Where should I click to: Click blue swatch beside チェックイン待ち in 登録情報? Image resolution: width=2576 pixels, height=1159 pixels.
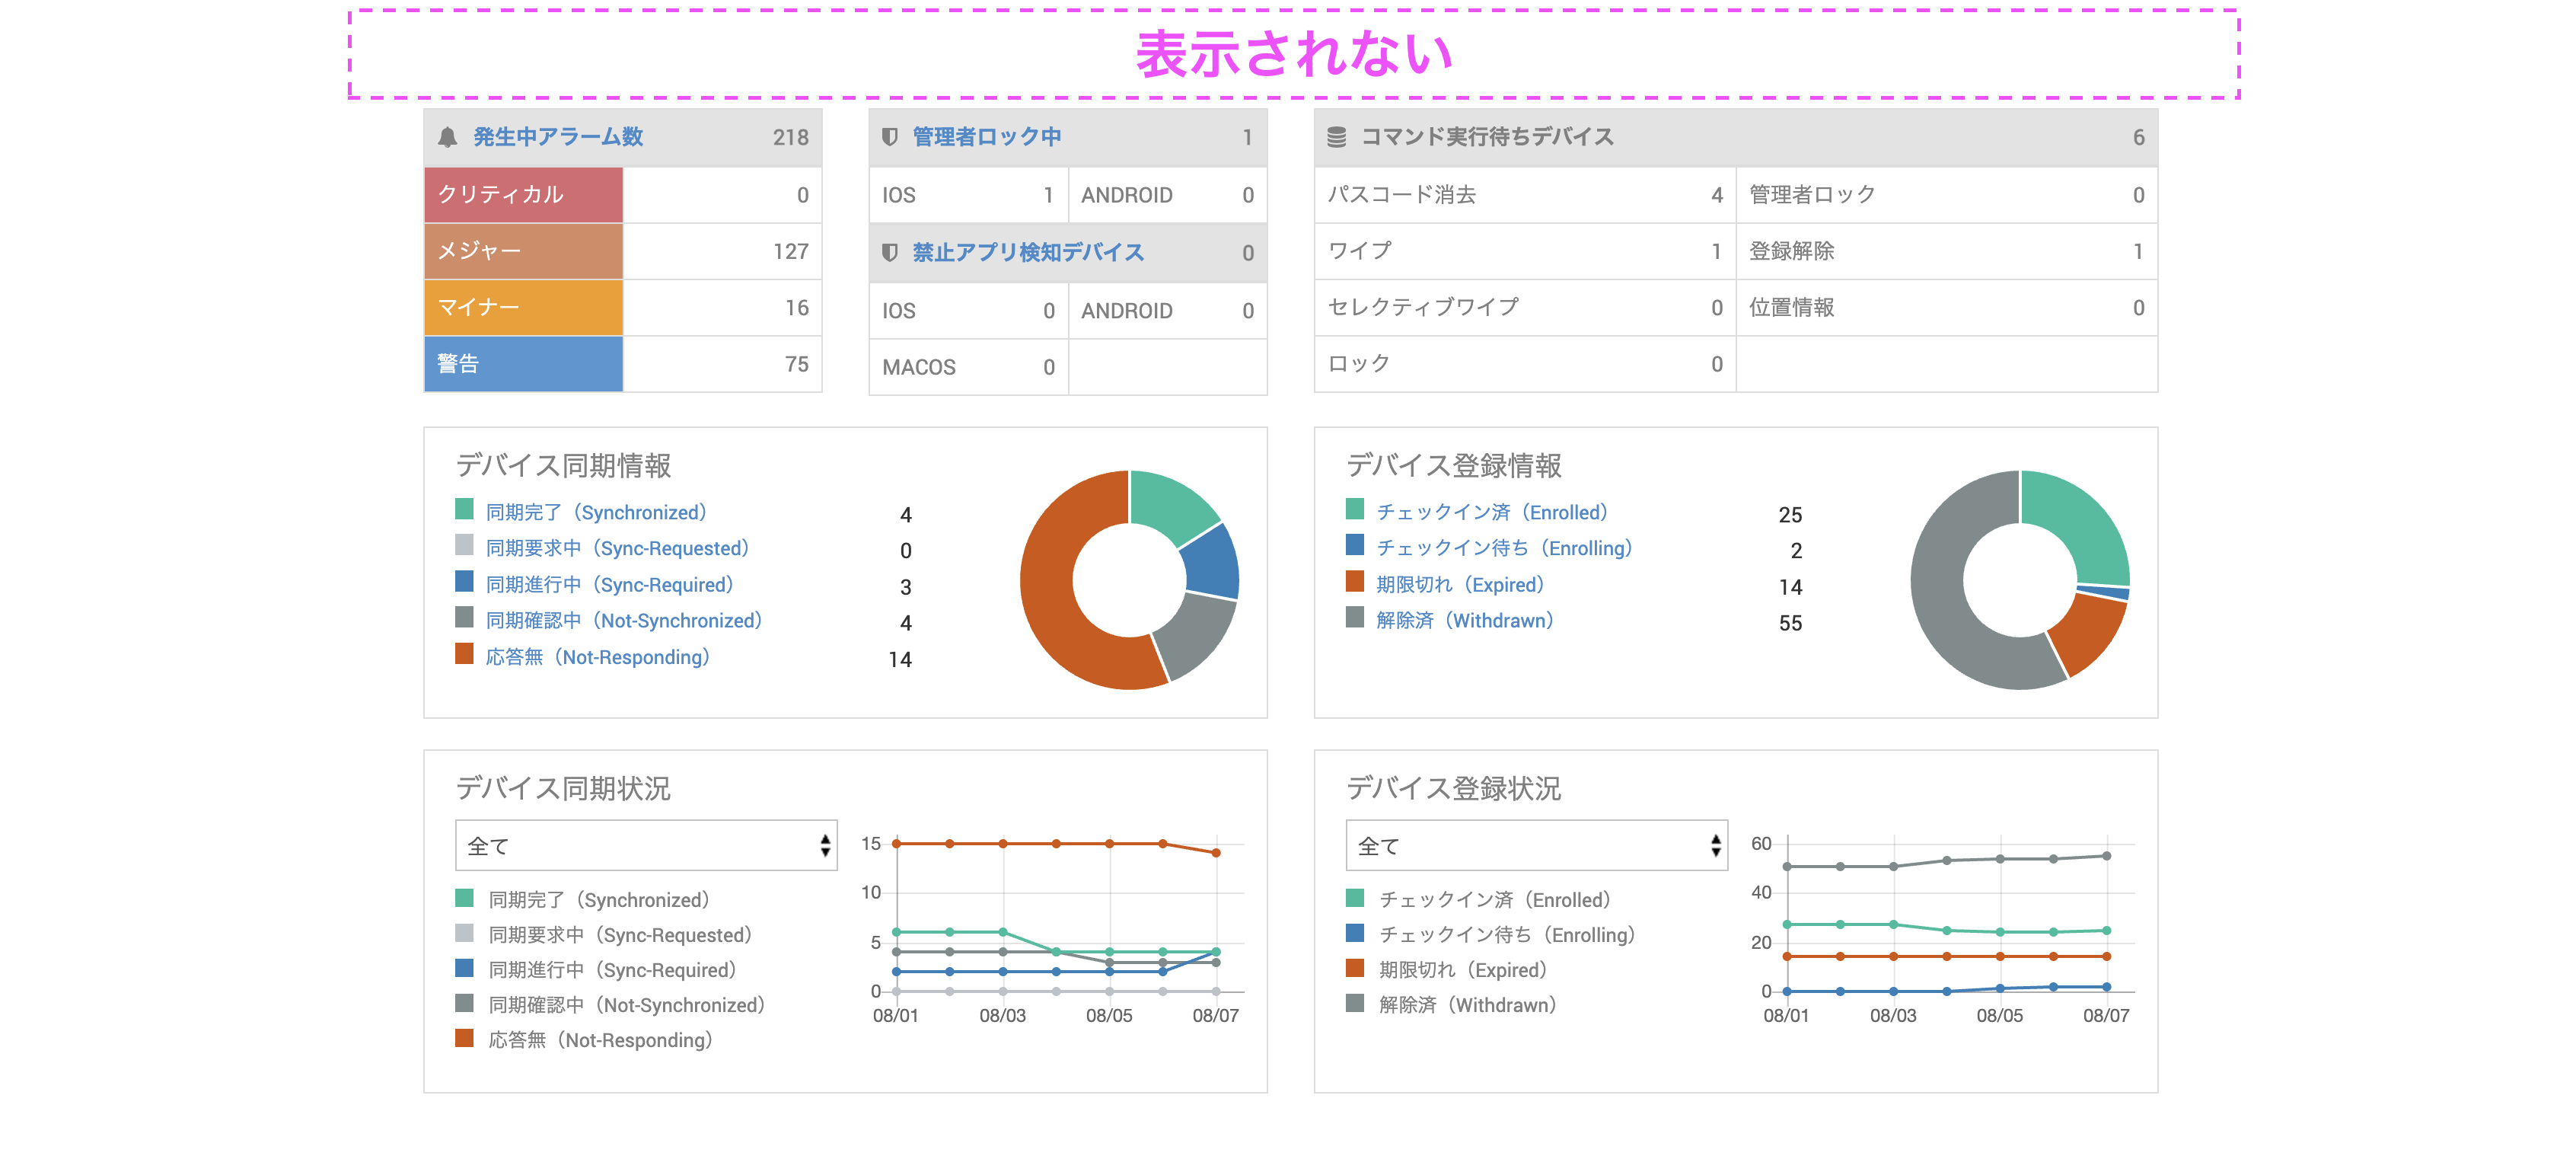pyautogui.click(x=1354, y=546)
